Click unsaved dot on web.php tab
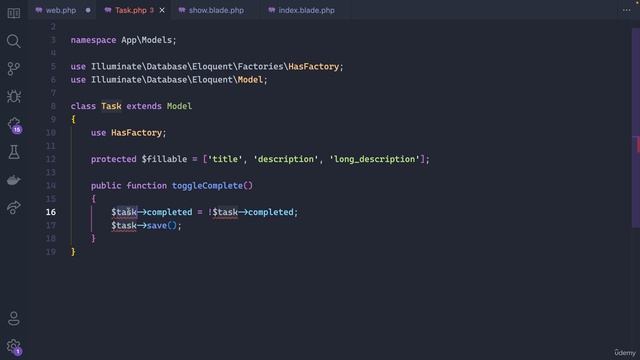This screenshot has height=360, width=640. pyautogui.click(x=88, y=11)
